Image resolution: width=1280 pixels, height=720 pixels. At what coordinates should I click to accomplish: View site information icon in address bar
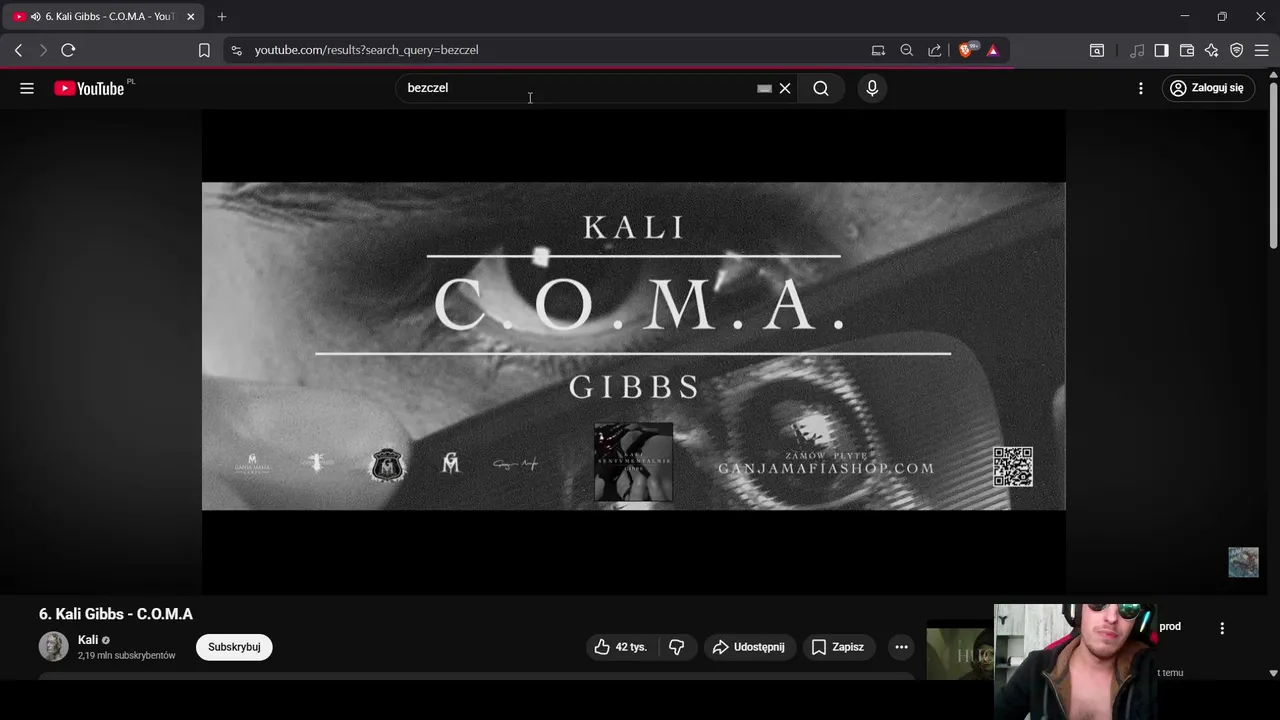[235, 50]
